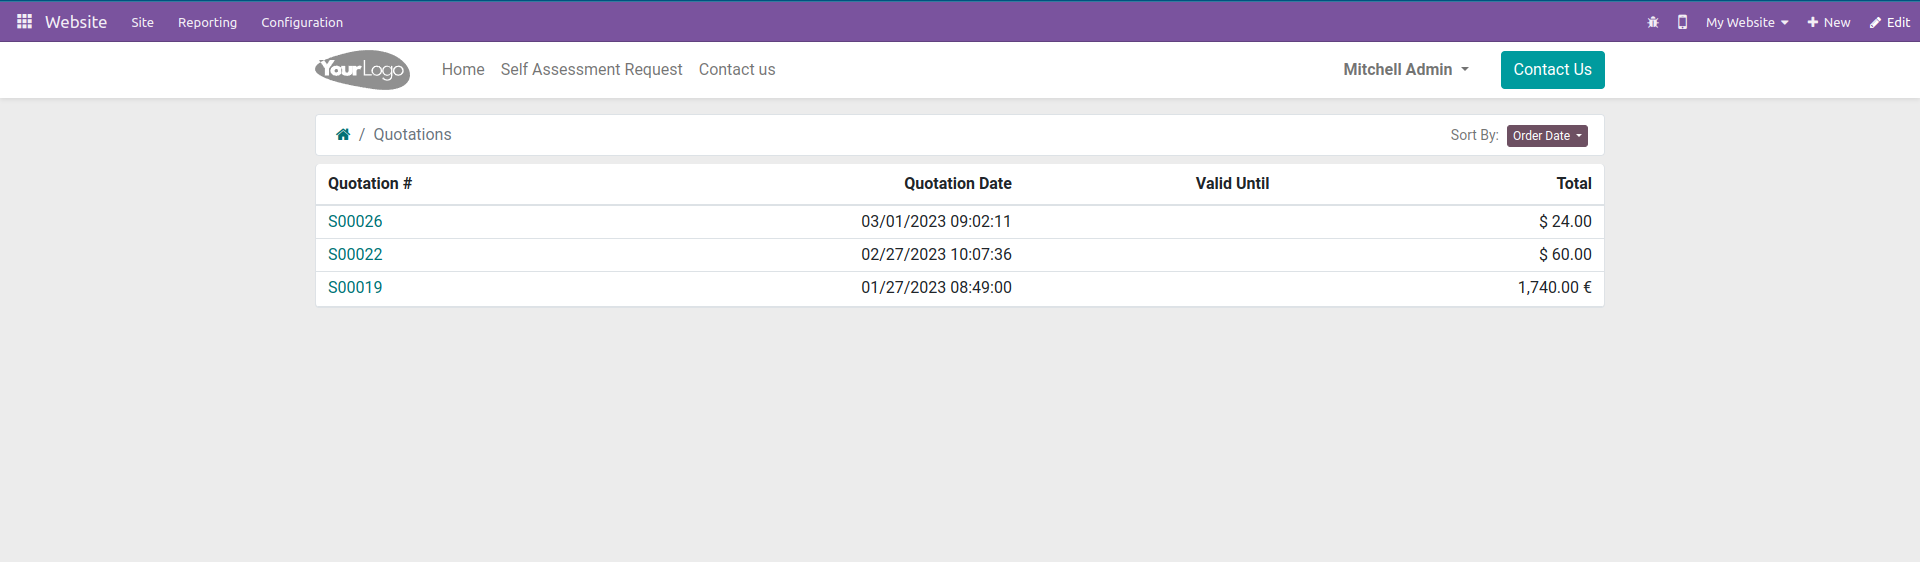Click the pencil Edit button
The height and width of the screenshot is (562, 1920).
1889,22
